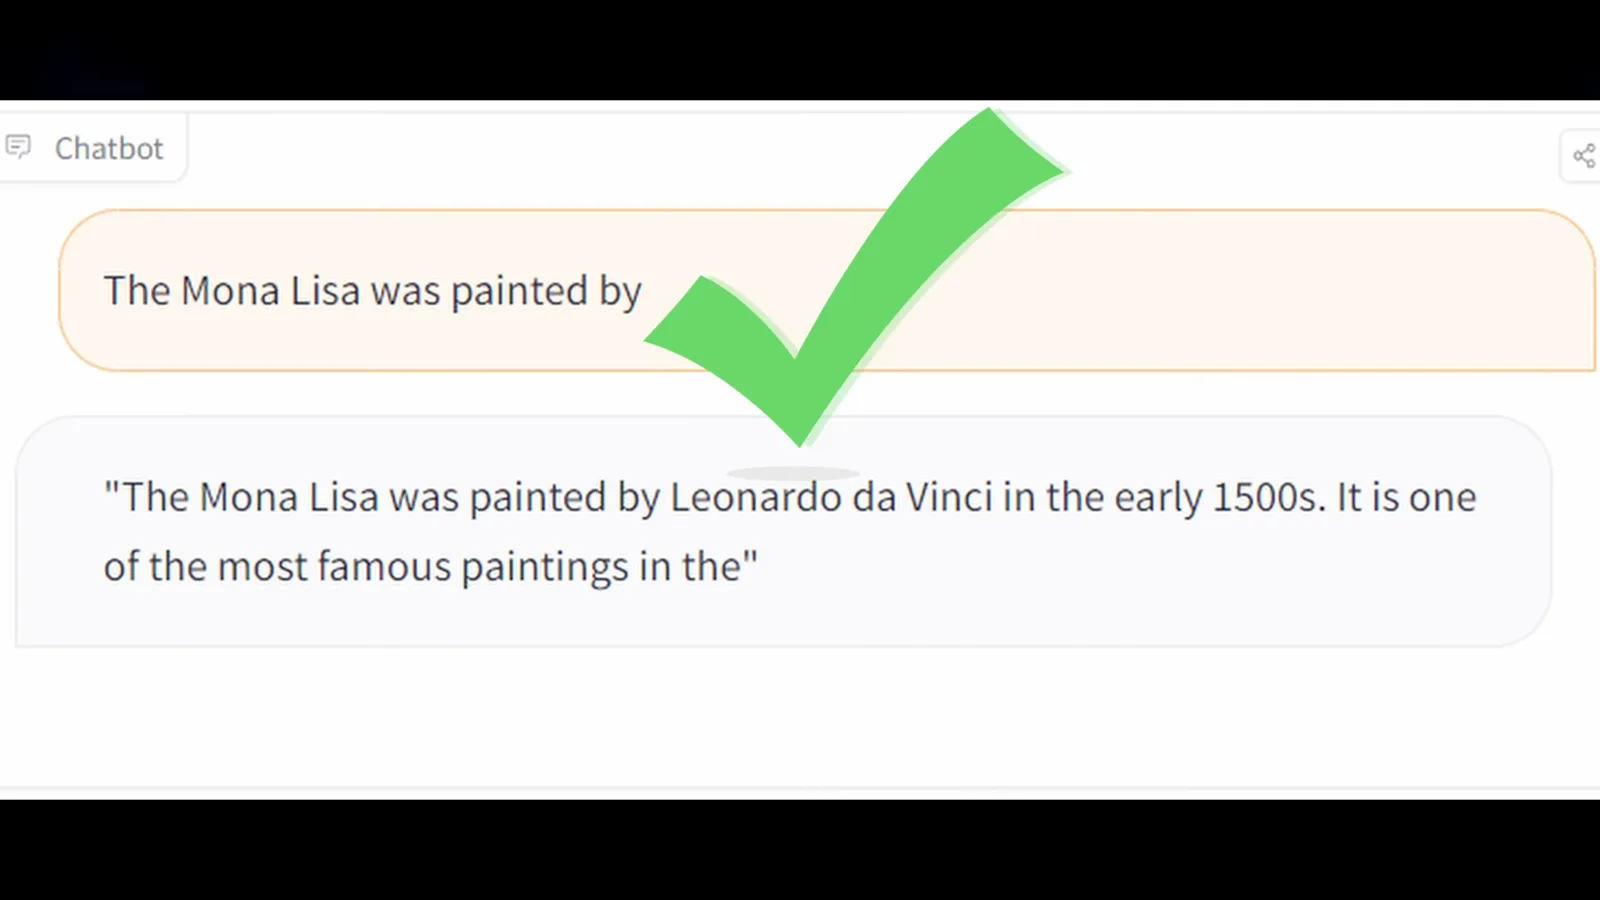Click the Chatbot speech-bubble icon
Screen dimensions: 1600x900
[x=18, y=148]
